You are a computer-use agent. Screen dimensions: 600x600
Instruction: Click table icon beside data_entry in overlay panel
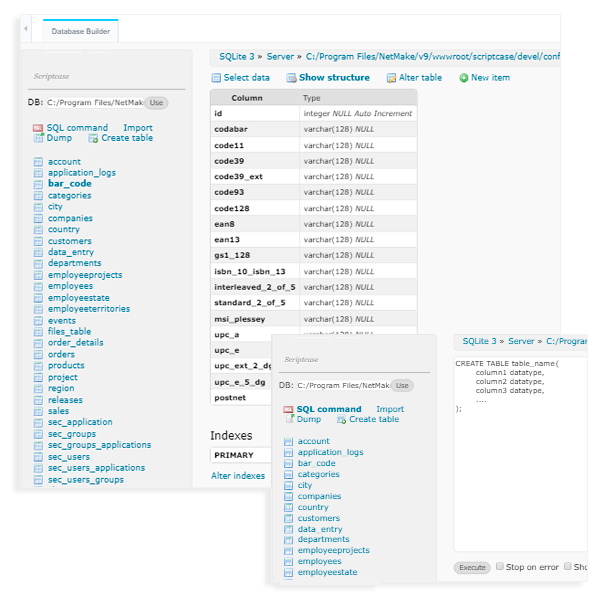pos(289,530)
